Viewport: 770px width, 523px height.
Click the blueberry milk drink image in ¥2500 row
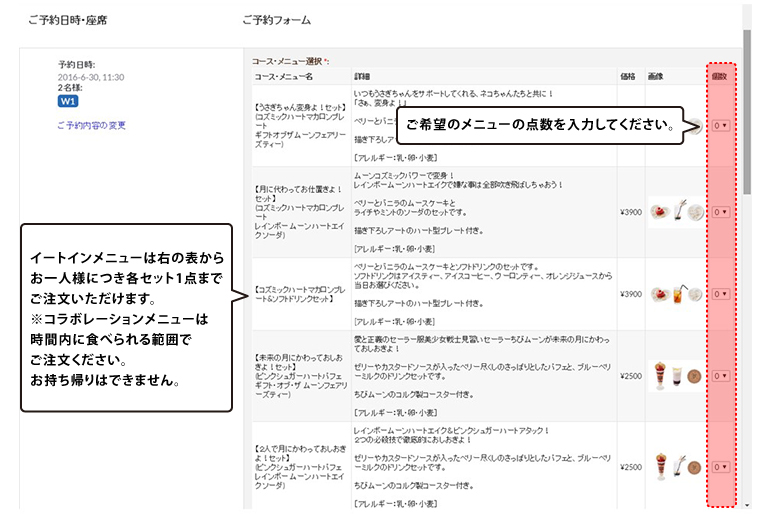pos(678,376)
